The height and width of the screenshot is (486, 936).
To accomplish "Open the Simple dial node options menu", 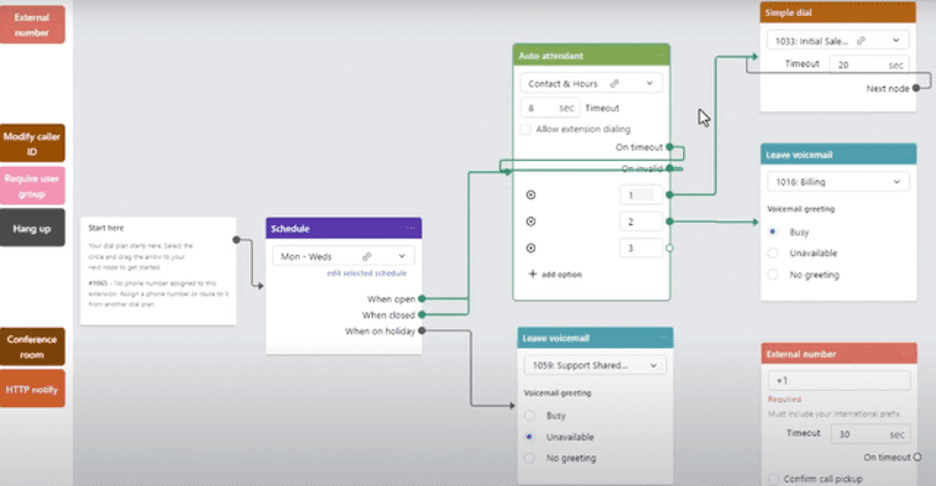I will pyautogui.click(x=905, y=12).
